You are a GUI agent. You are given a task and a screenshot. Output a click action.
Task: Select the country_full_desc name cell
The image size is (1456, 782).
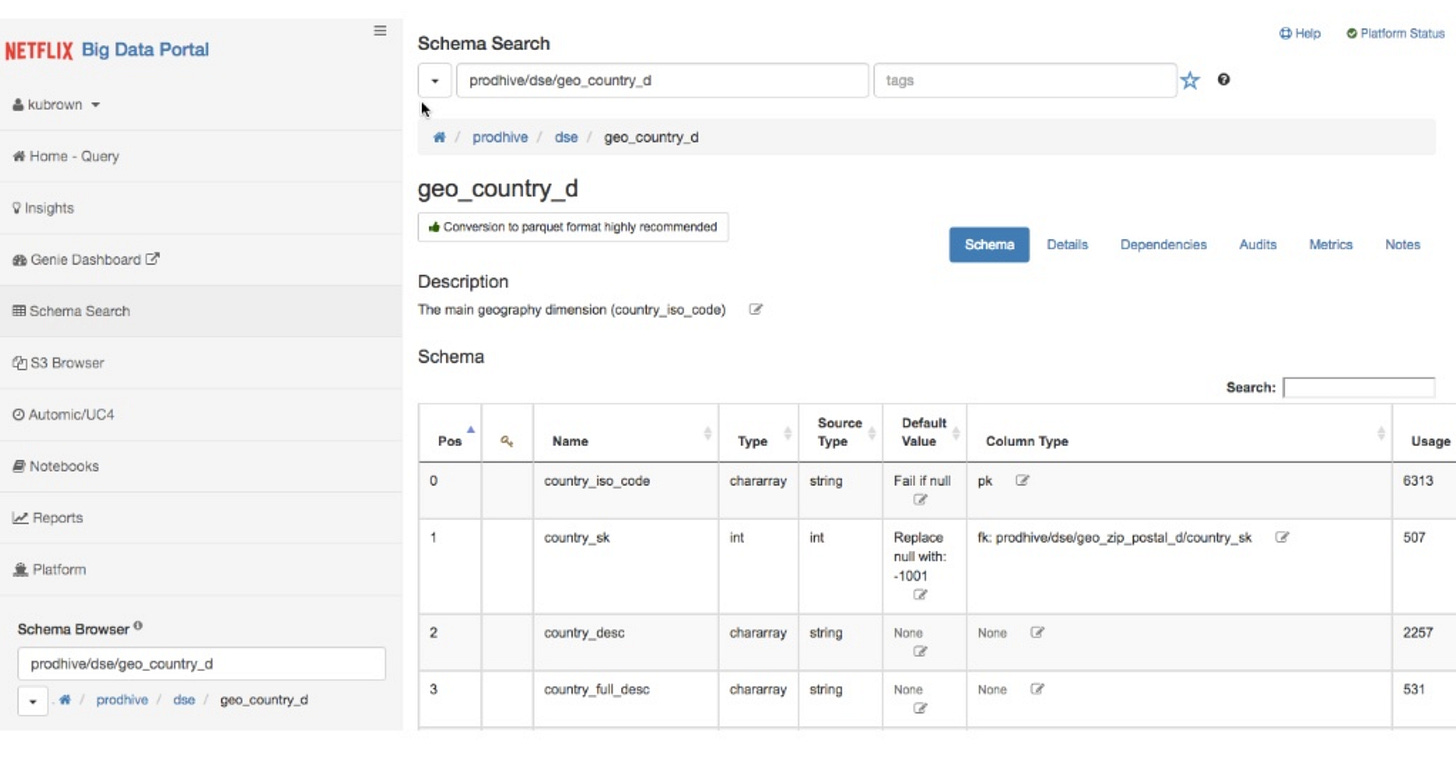(626, 699)
